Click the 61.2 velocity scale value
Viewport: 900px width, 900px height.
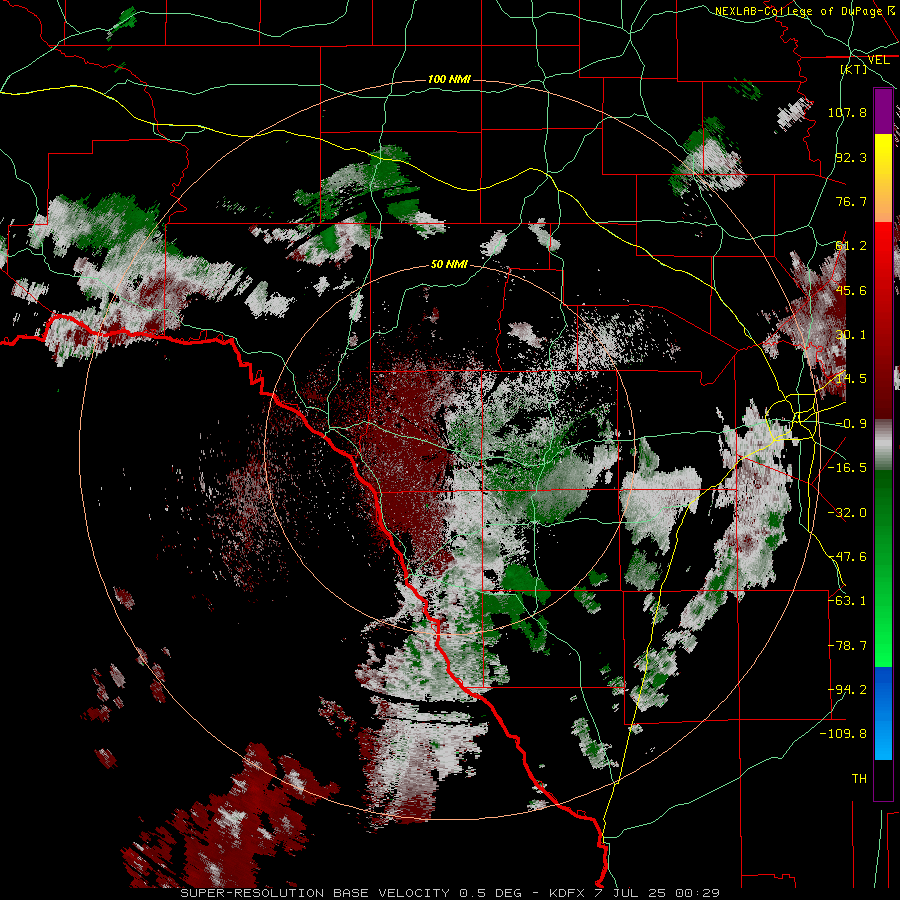851,246
